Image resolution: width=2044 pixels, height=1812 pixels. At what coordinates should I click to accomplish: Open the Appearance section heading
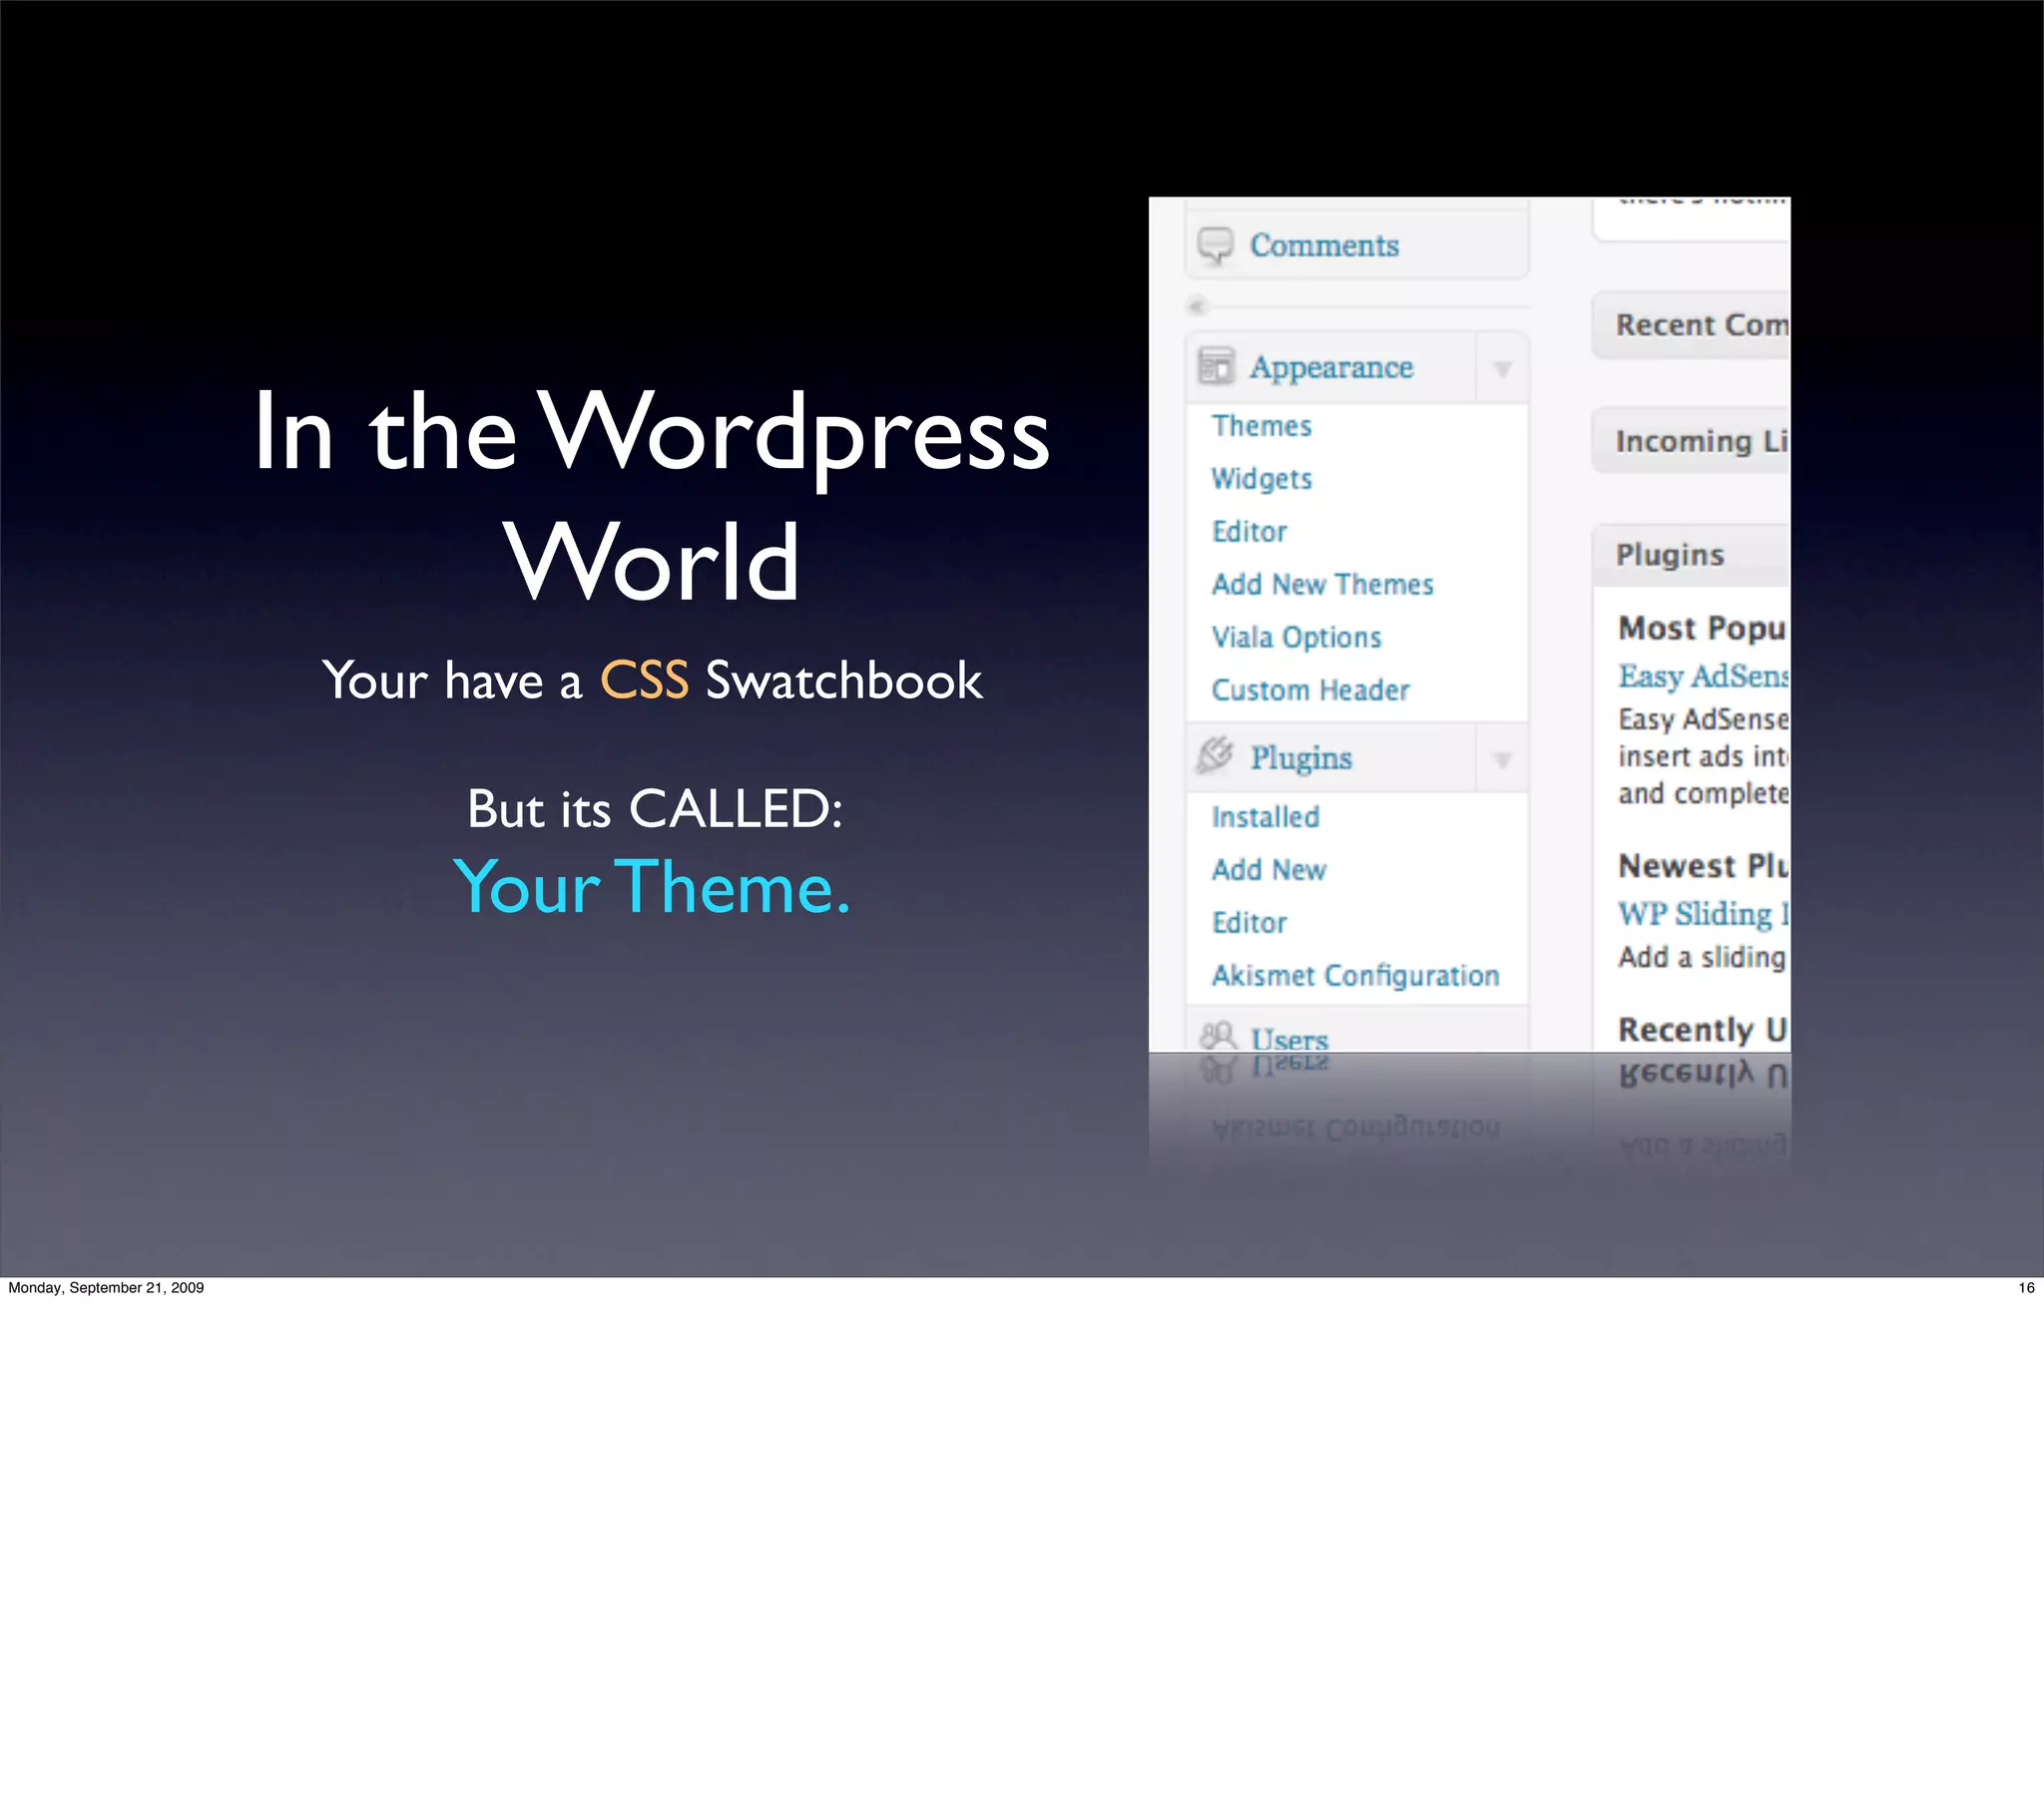pos(1331,367)
